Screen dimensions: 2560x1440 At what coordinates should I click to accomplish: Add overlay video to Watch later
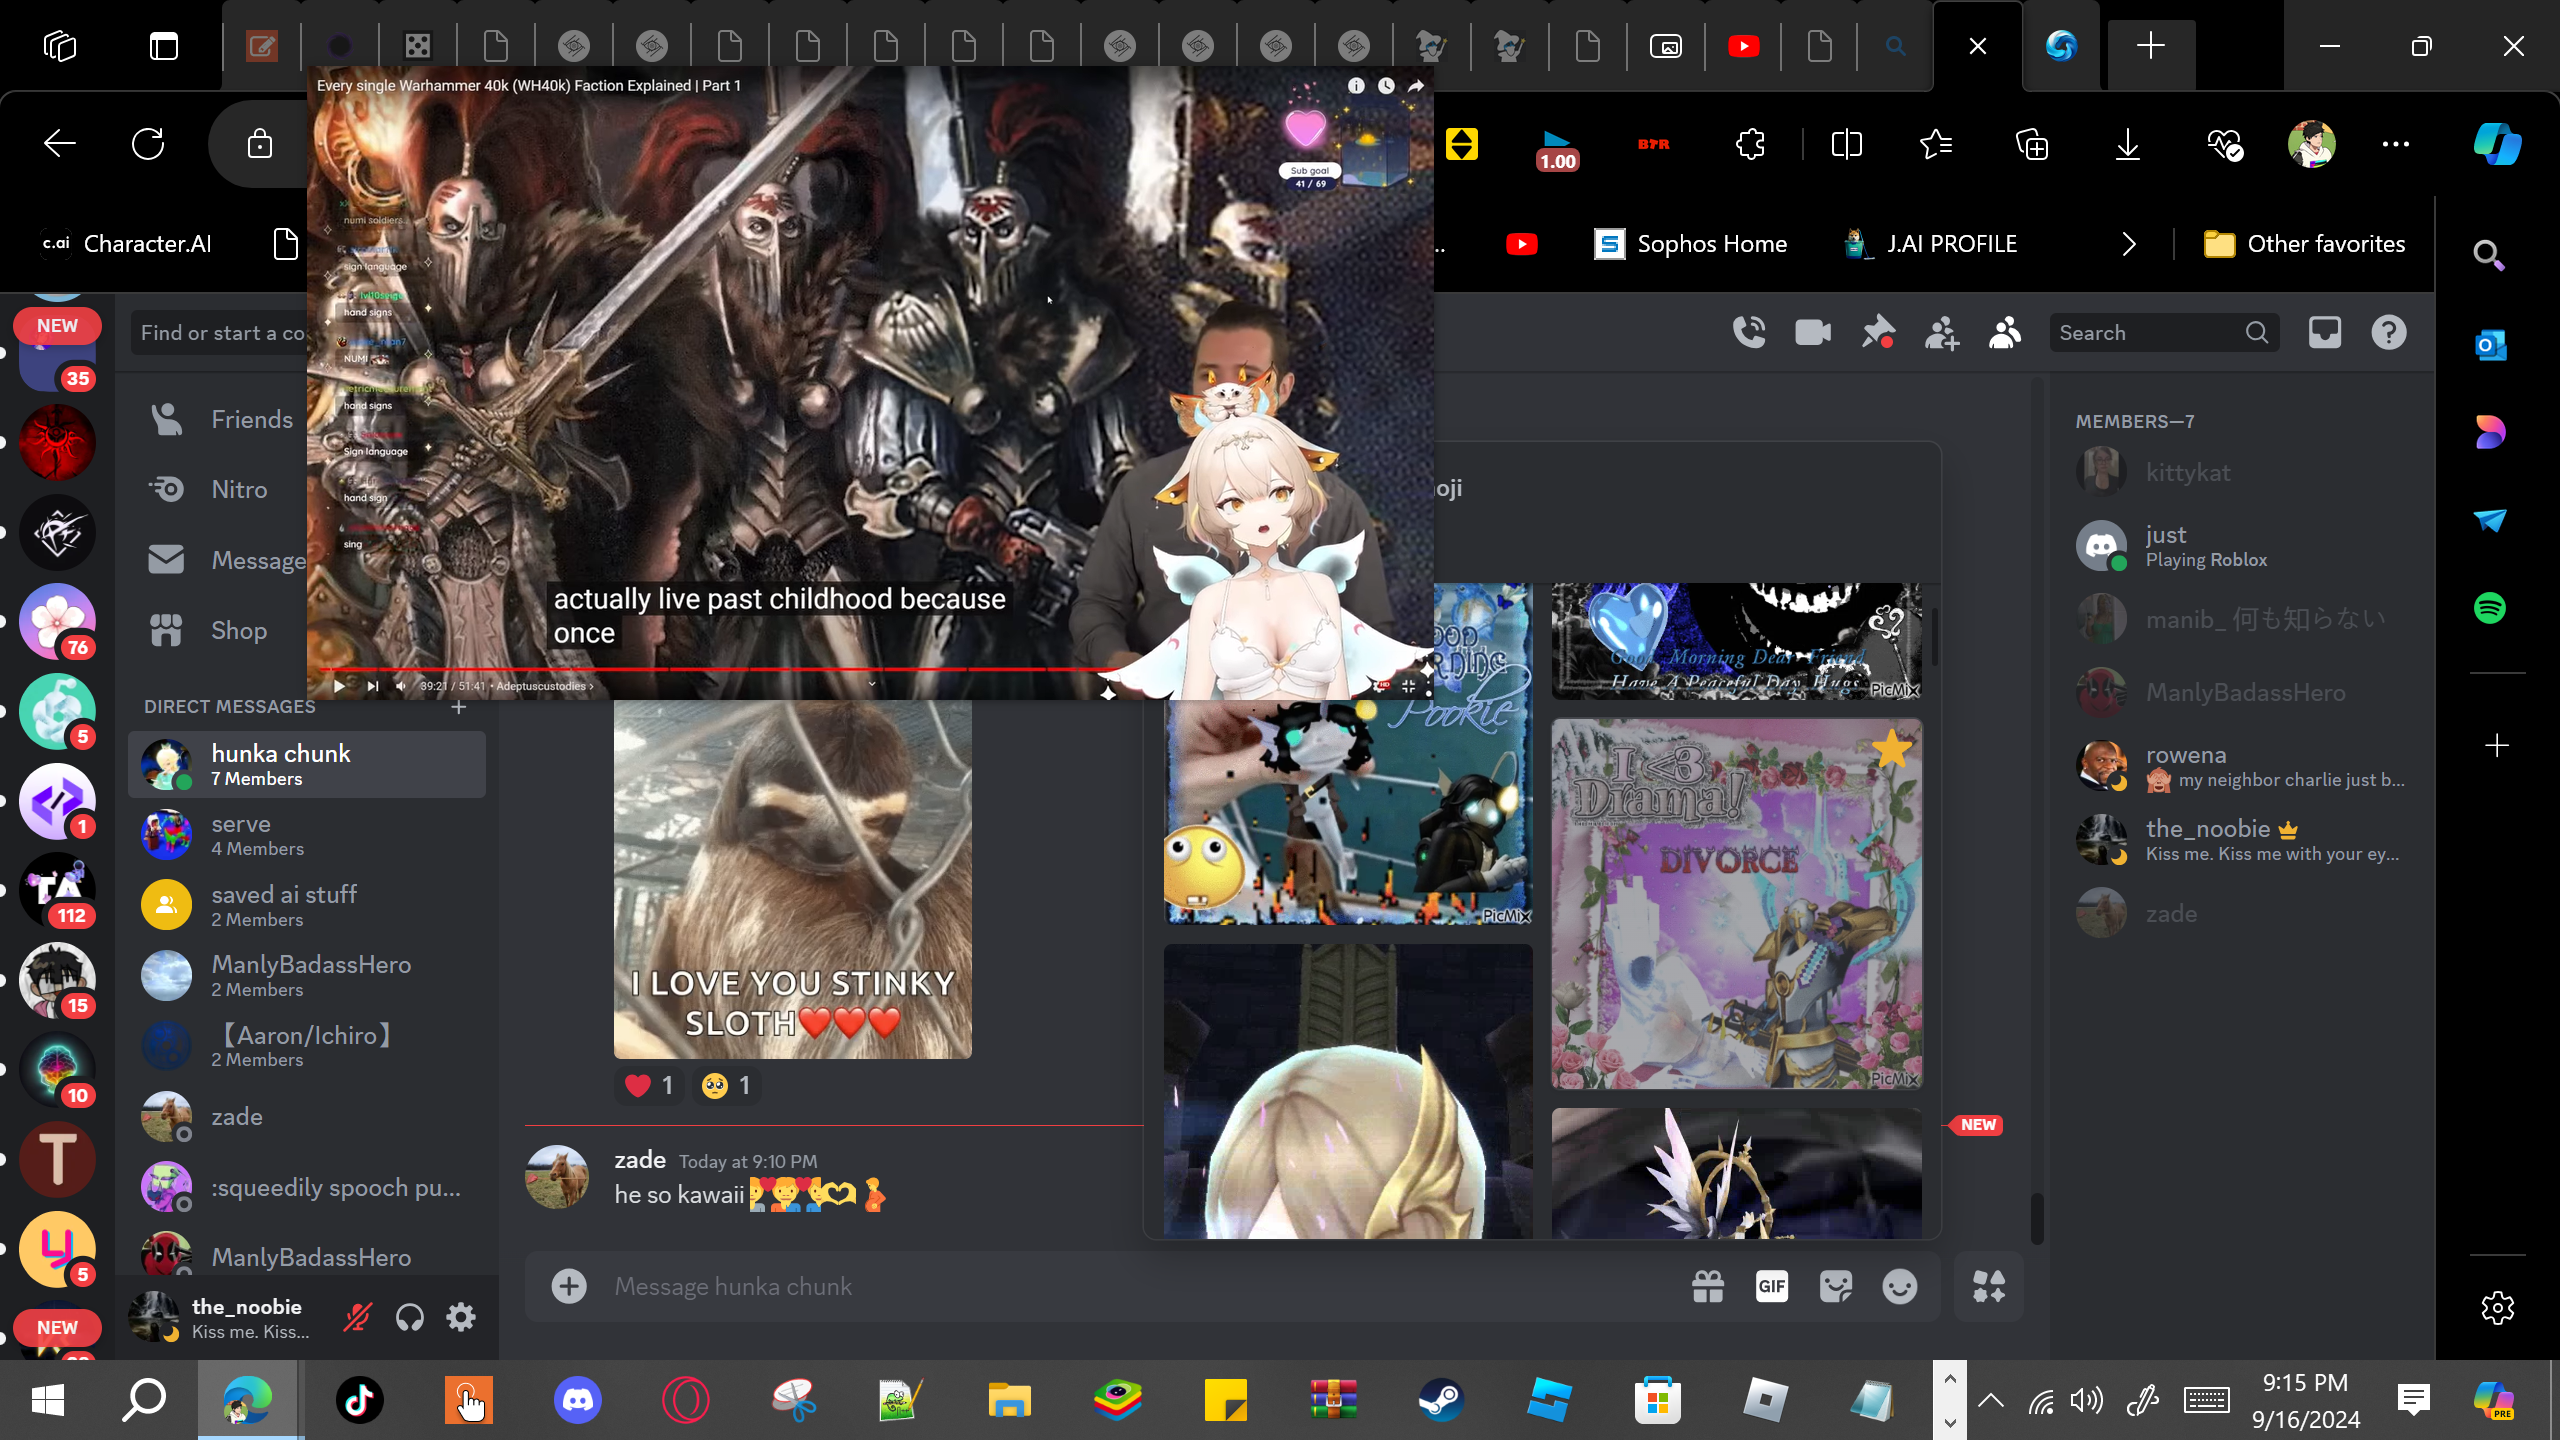coord(1386,86)
